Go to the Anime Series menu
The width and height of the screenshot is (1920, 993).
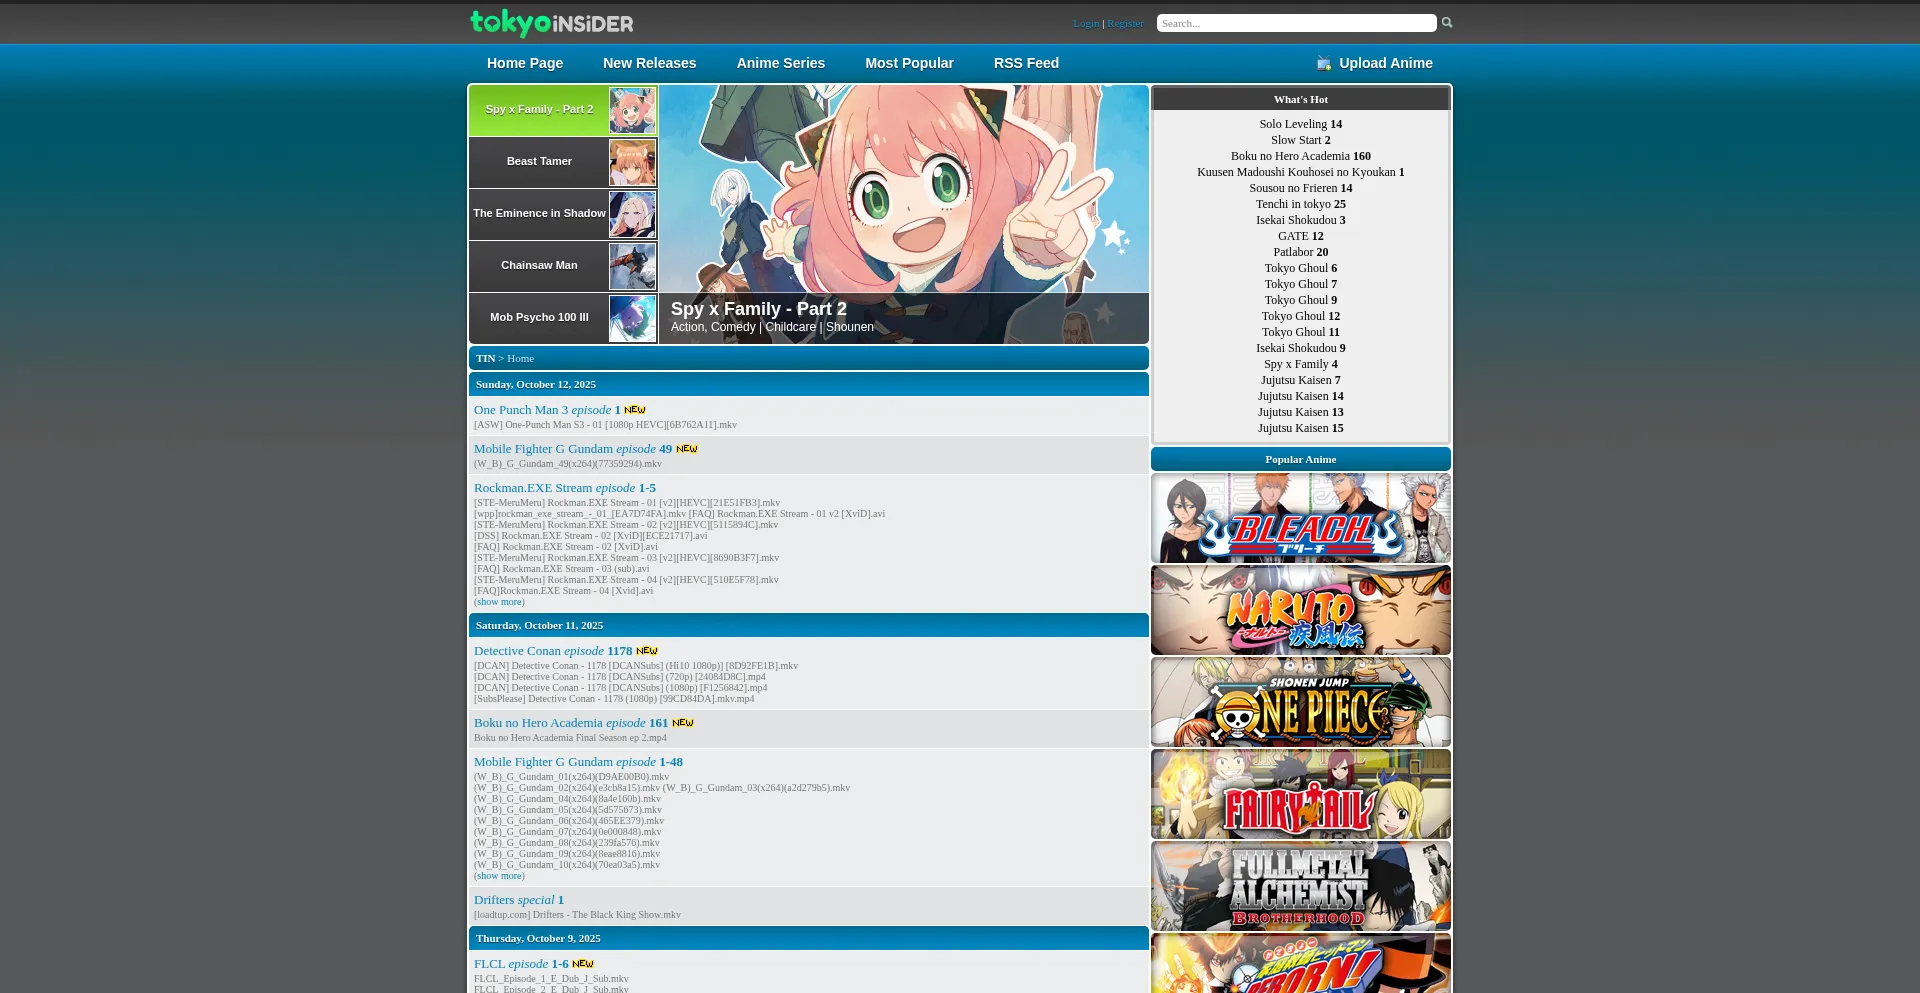pyautogui.click(x=780, y=63)
